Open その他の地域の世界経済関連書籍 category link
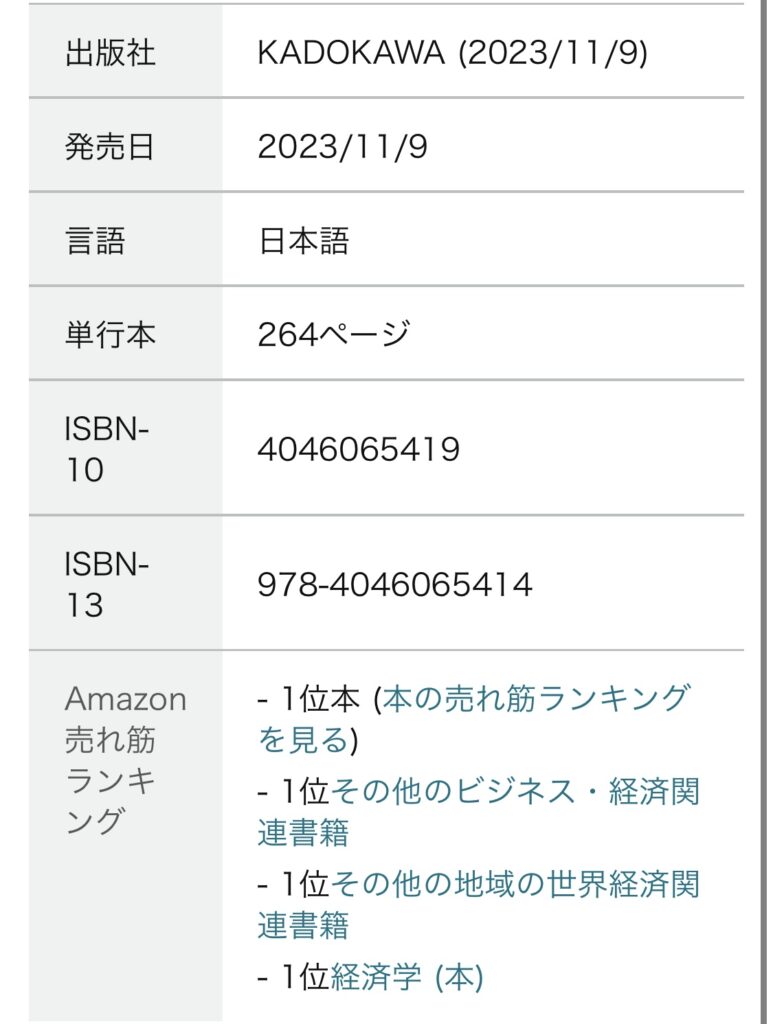Viewport: 773px width, 1024px height. point(514,884)
